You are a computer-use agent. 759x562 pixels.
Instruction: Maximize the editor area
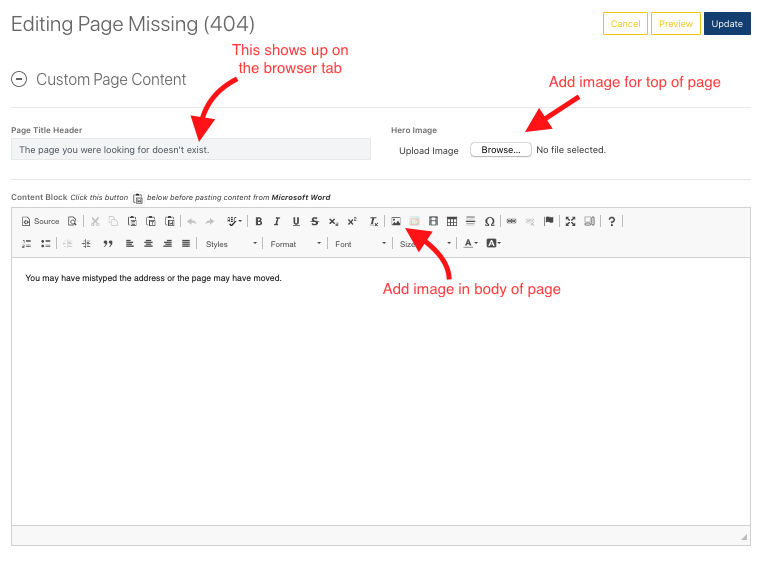pos(571,221)
